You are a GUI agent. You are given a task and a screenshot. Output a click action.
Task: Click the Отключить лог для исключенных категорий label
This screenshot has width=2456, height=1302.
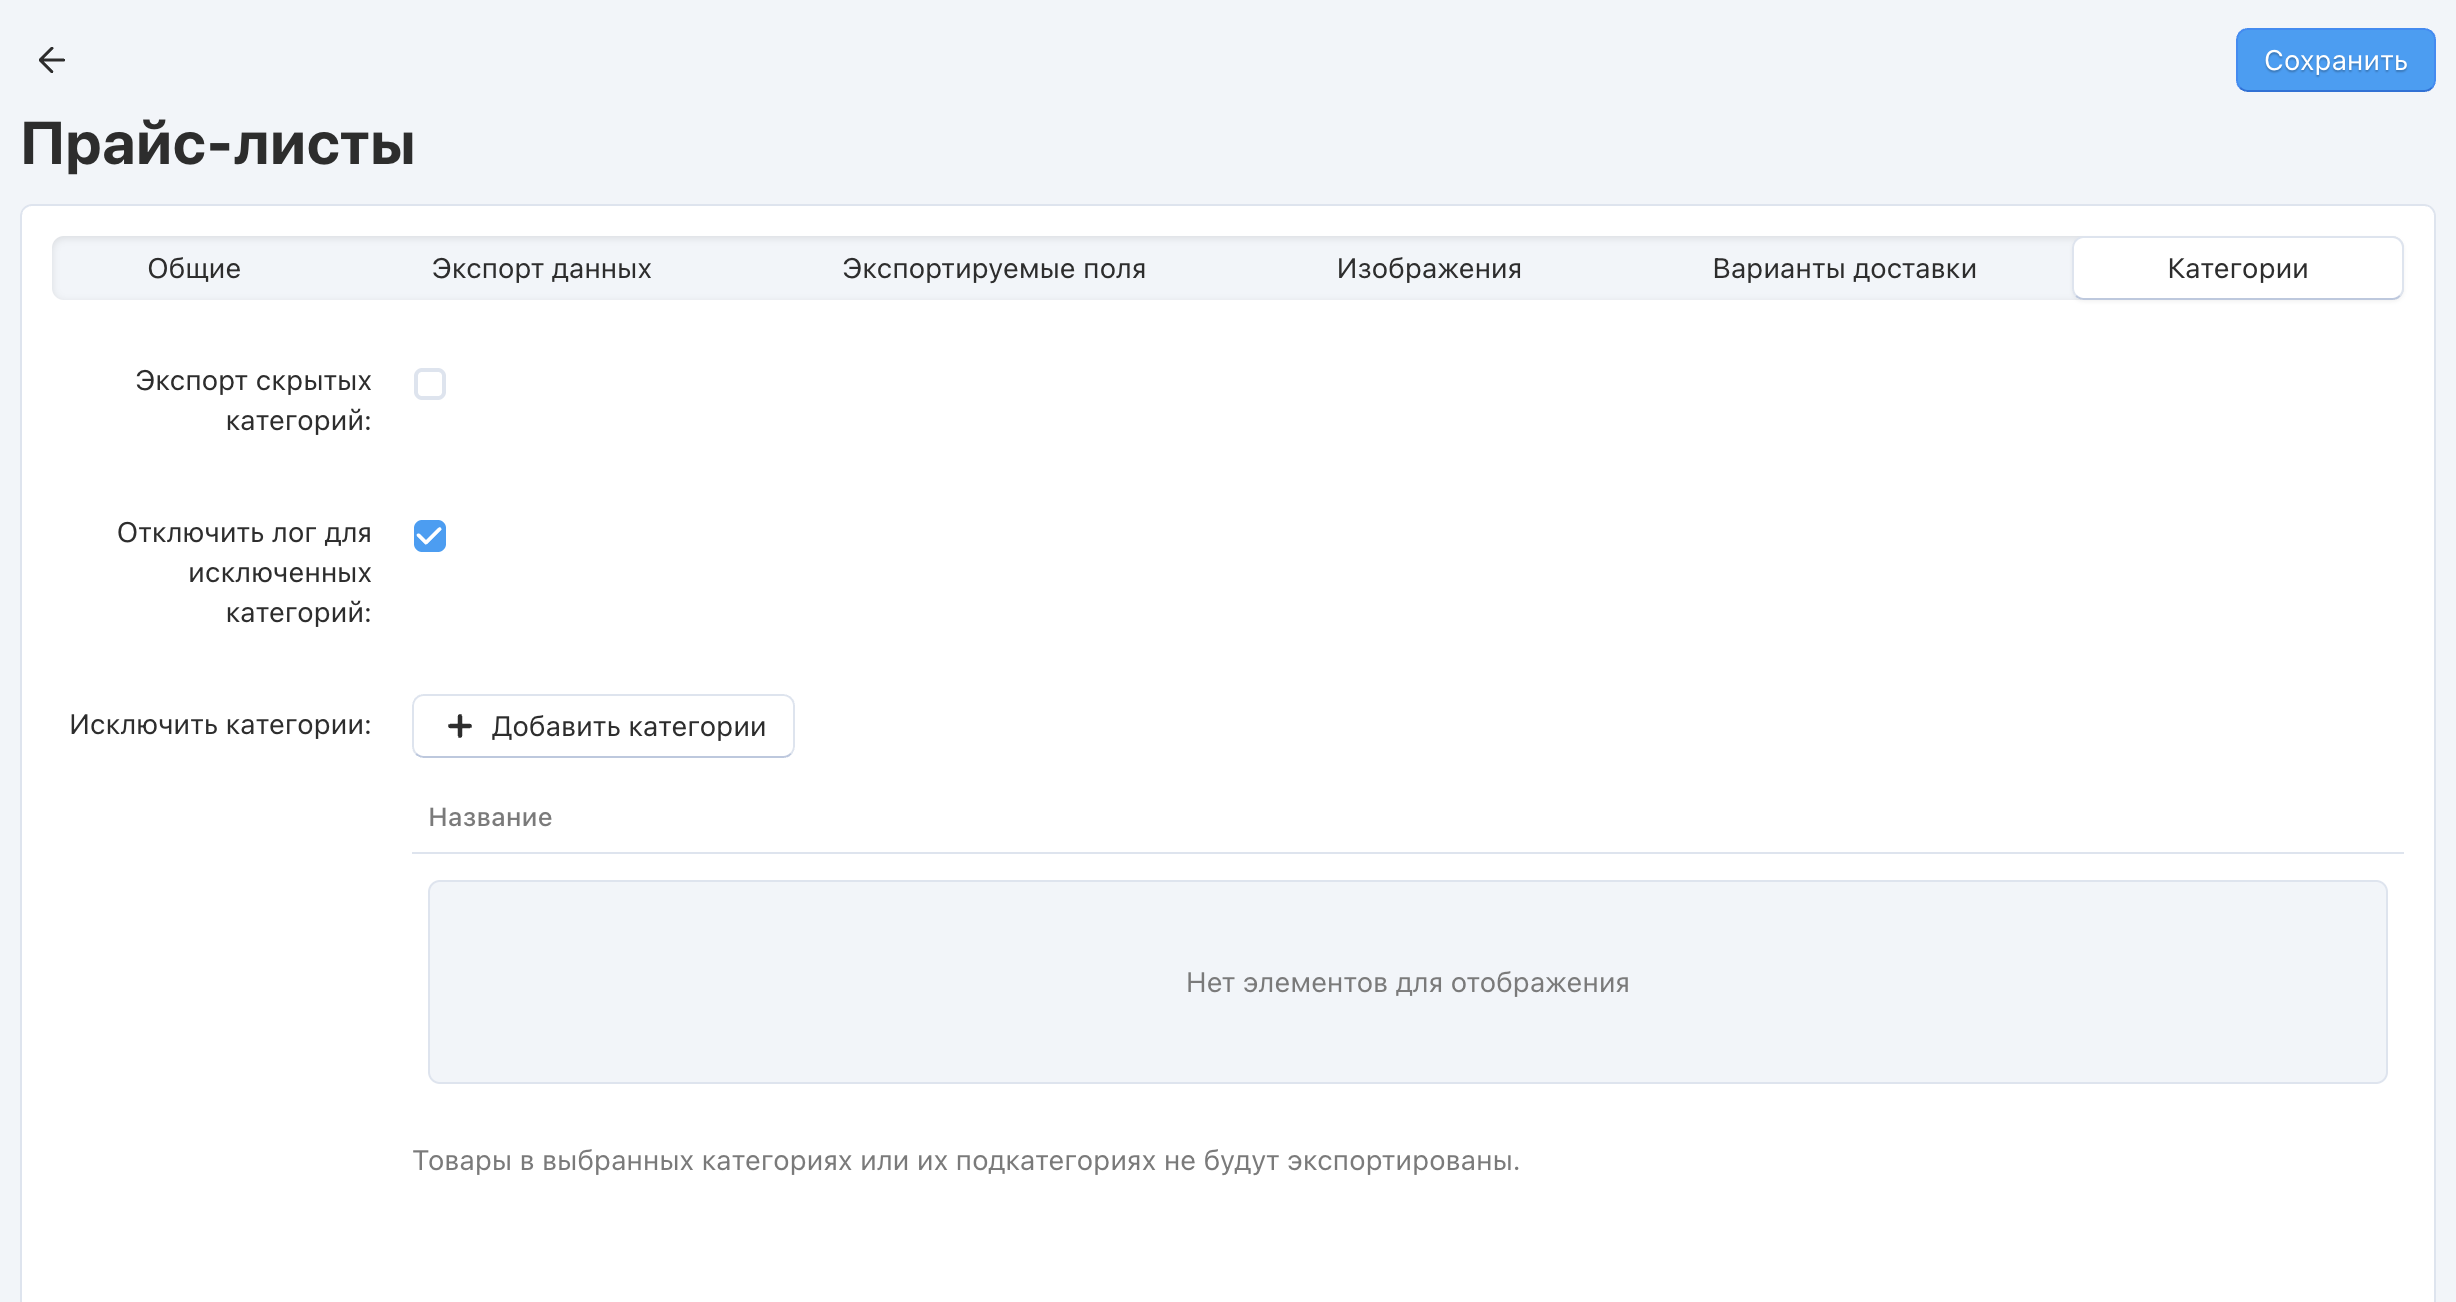(x=245, y=572)
